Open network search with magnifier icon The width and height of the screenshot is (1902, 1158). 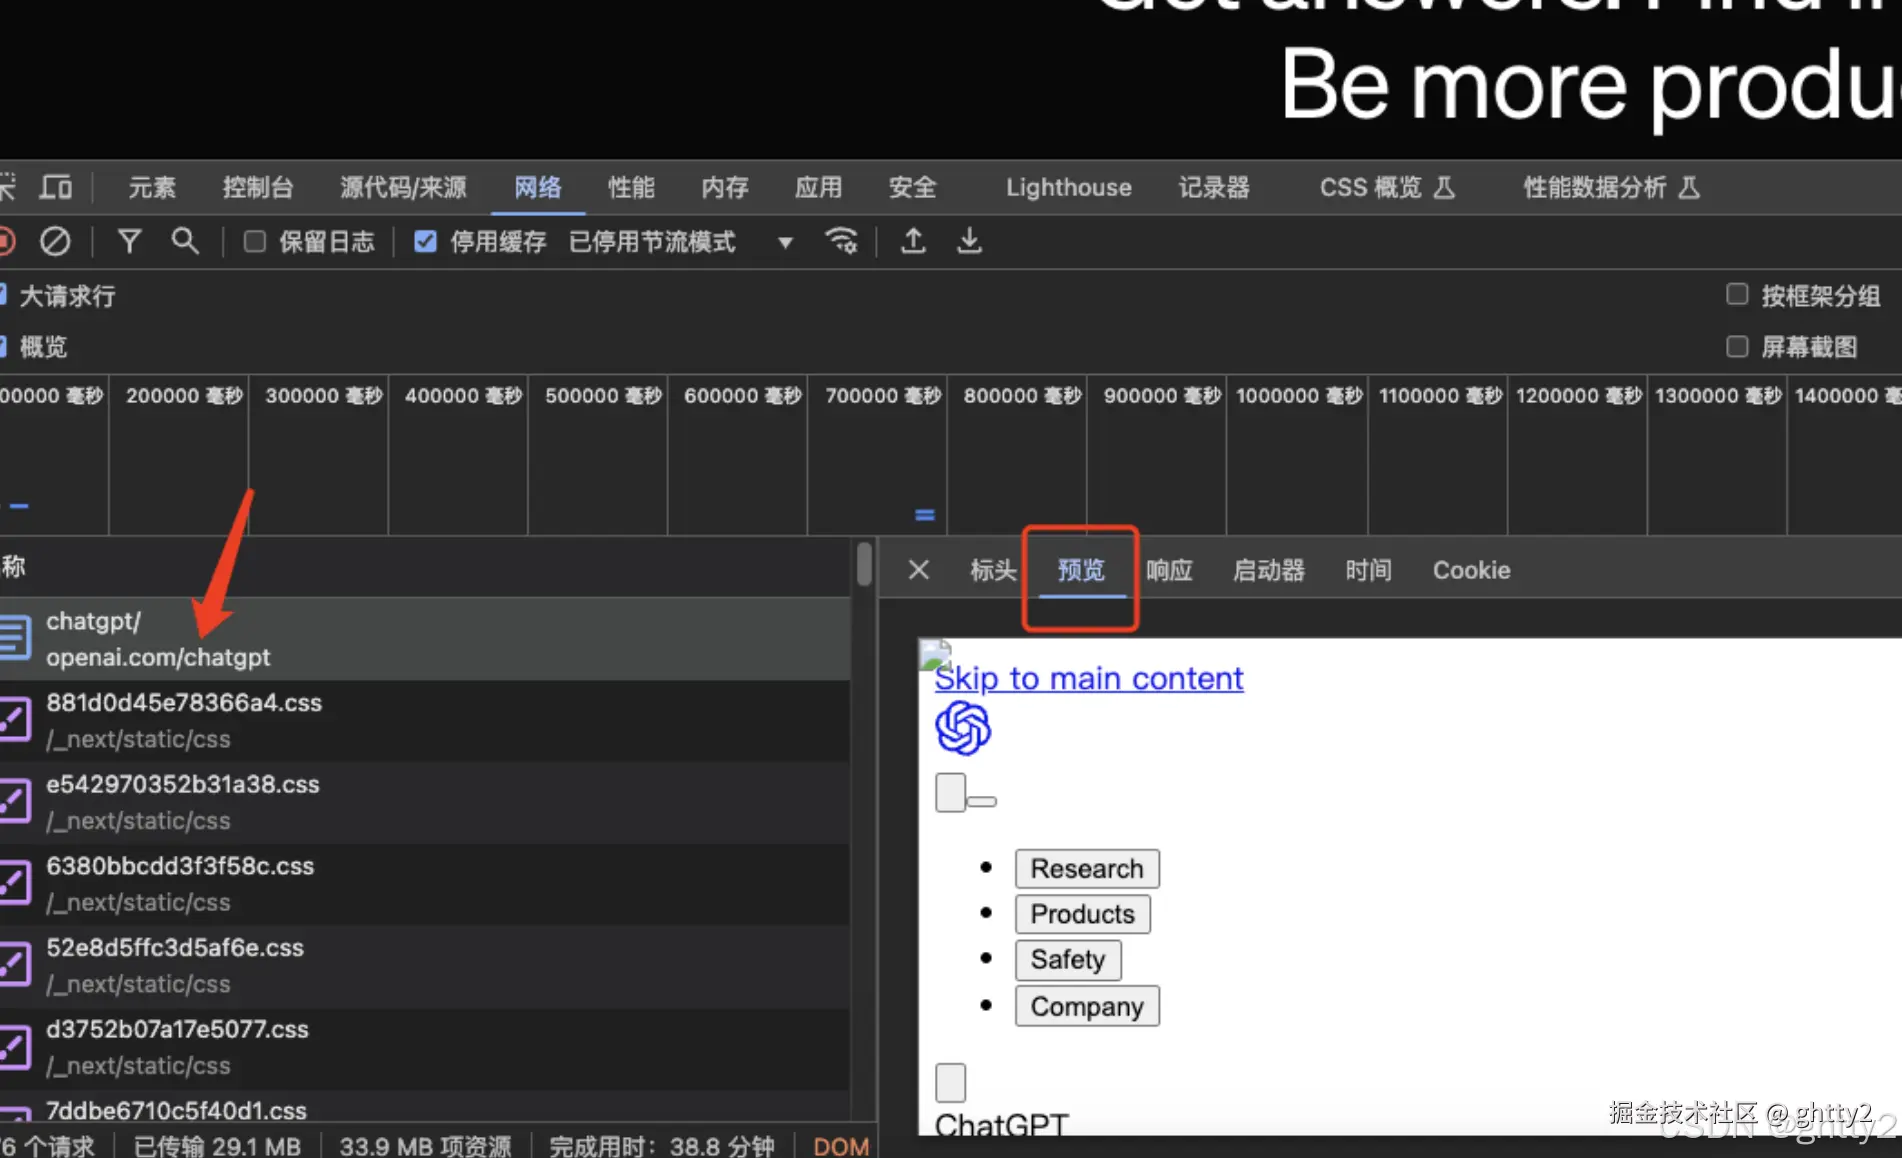(185, 241)
